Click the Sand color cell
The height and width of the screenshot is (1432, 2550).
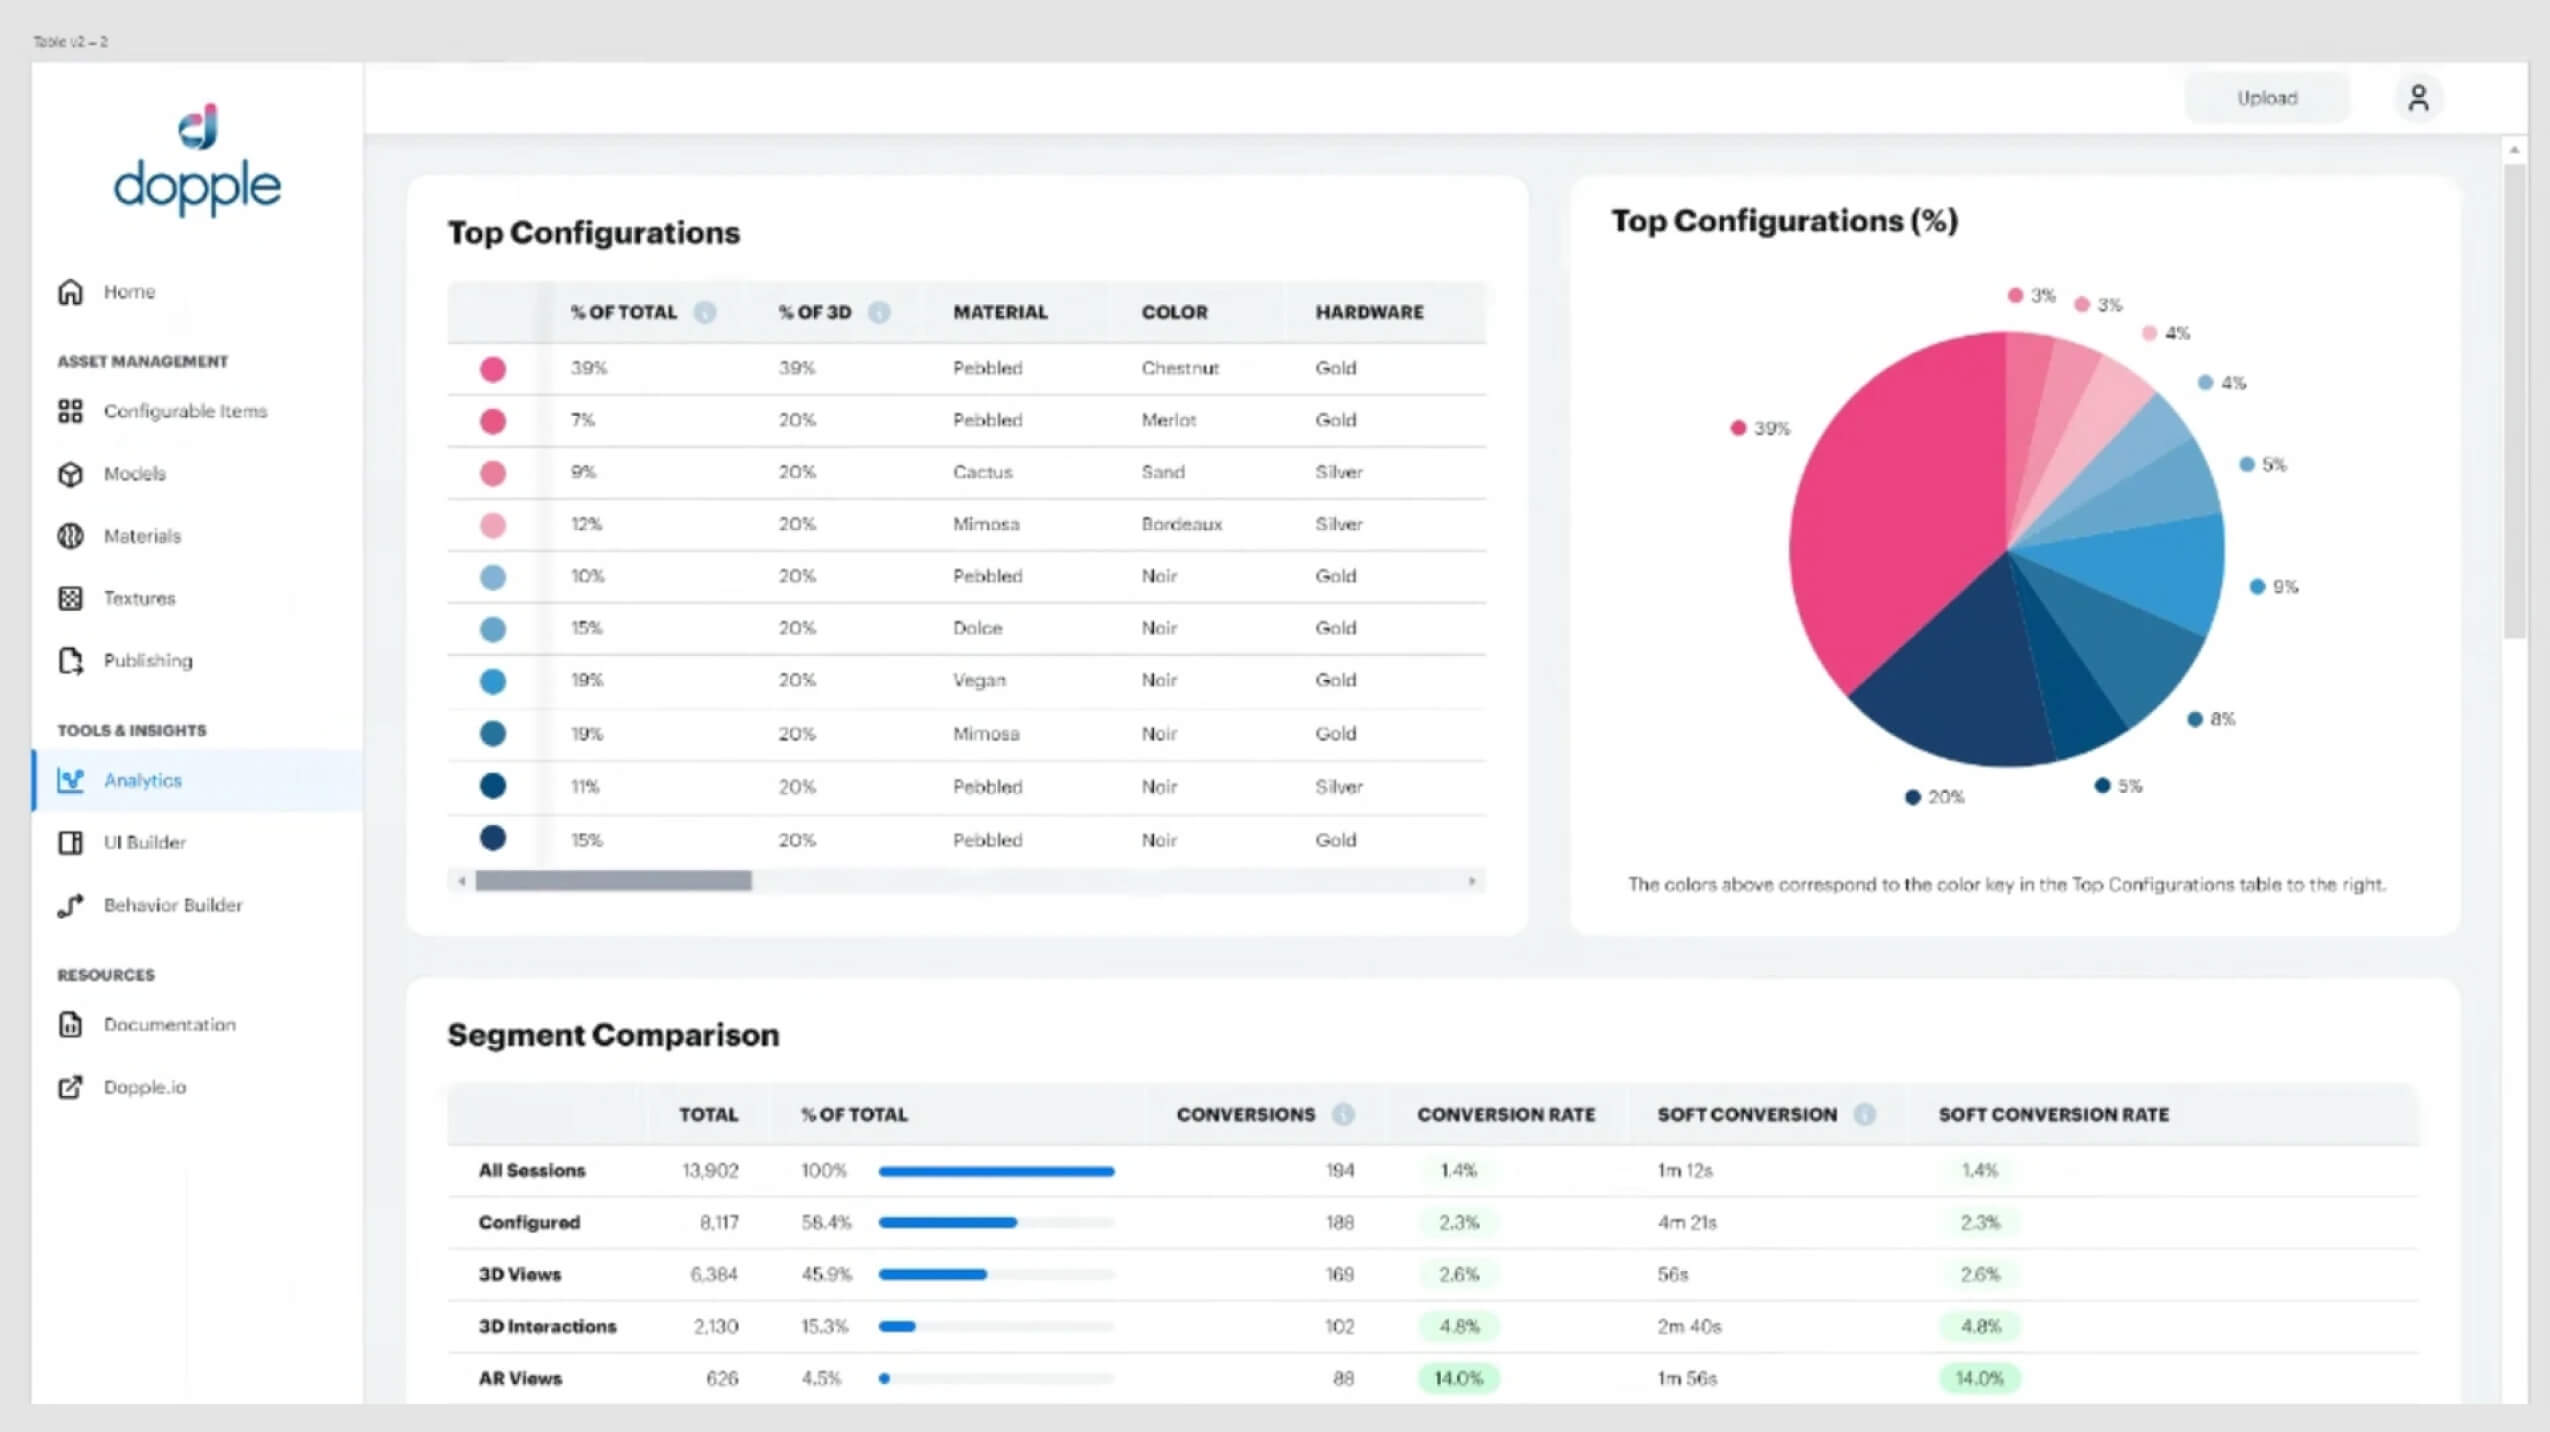coord(1163,472)
